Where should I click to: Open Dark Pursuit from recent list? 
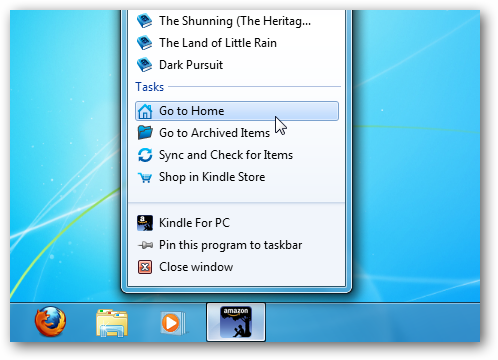(237, 65)
